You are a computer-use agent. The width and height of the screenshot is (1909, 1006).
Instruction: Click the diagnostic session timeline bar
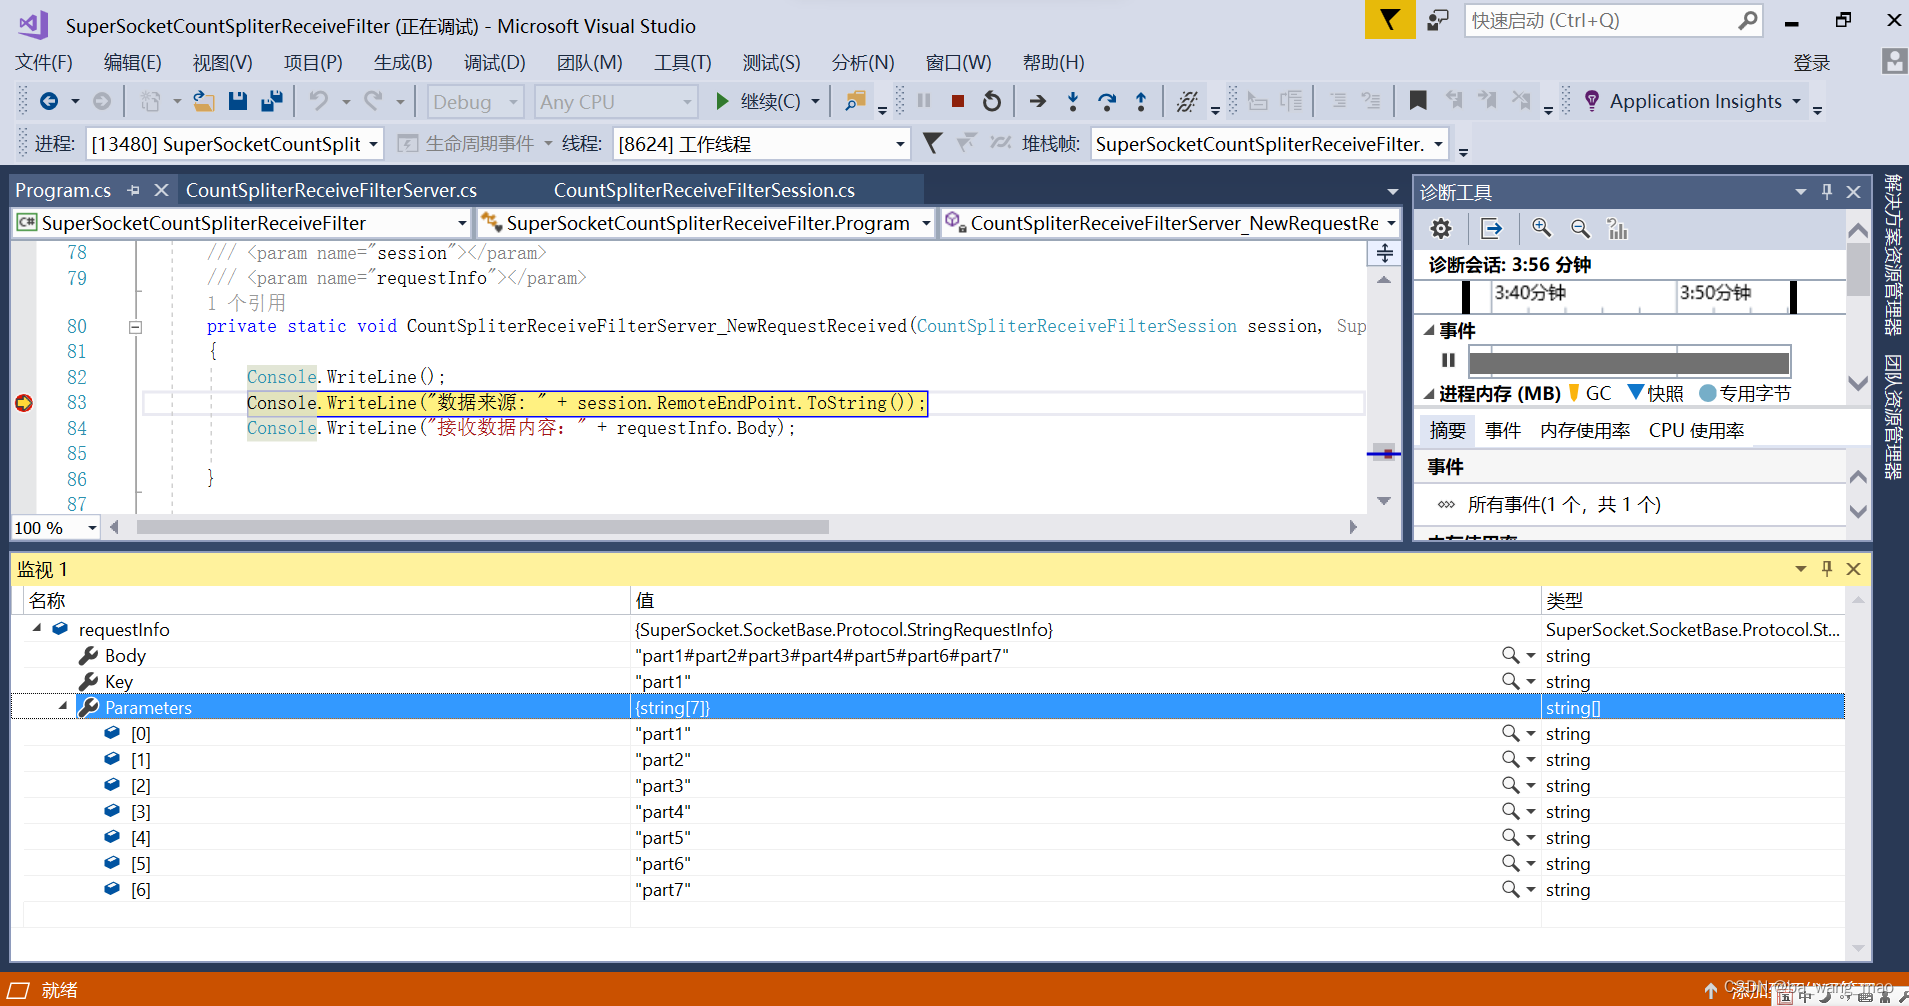click(x=1630, y=296)
